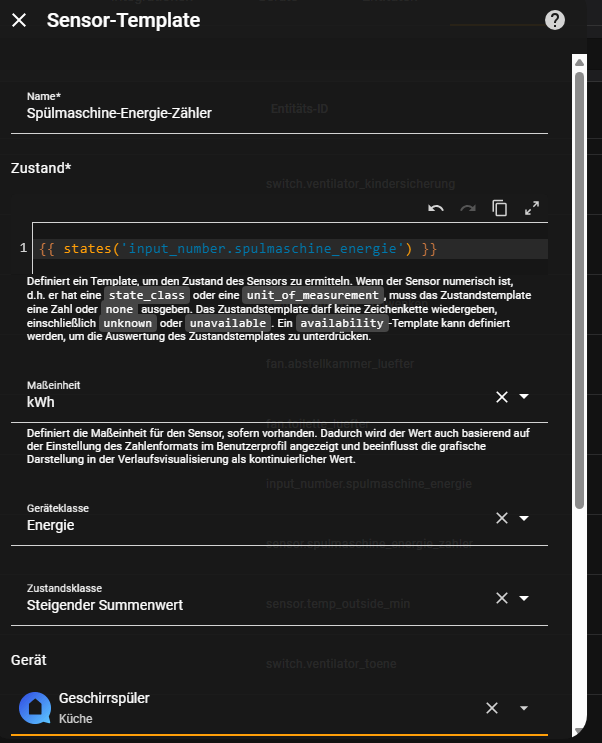Clear the Geräteklasse Energie selection
The image size is (602, 743).
(x=502, y=518)
